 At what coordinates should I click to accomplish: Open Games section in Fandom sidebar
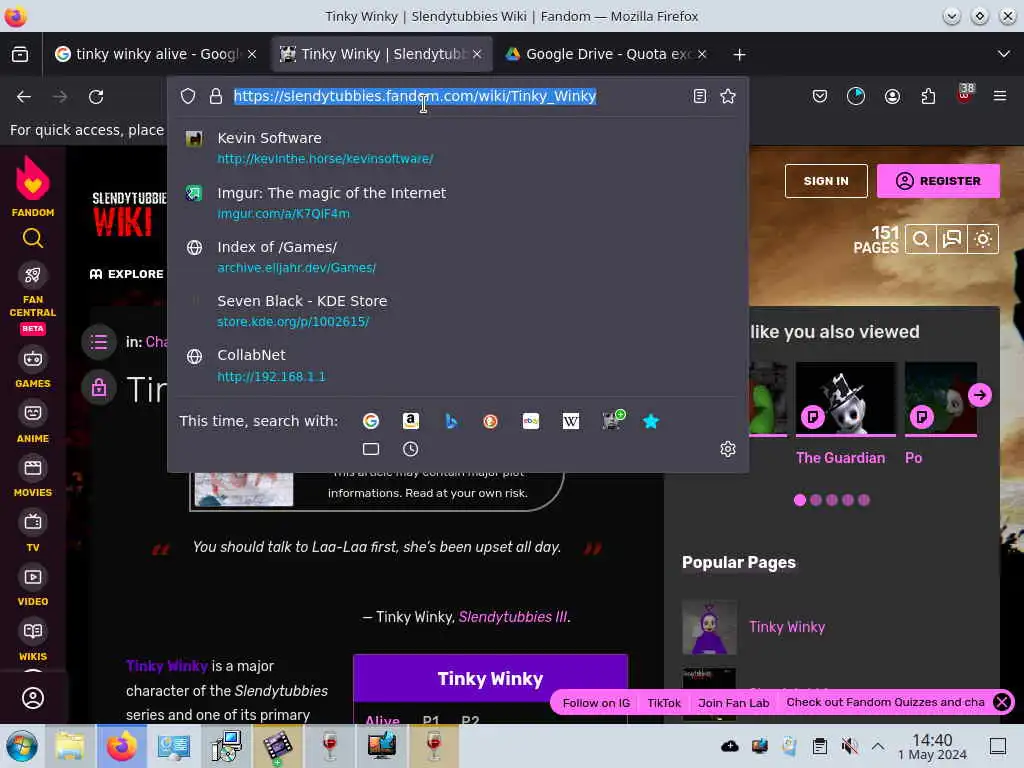[x=33, y=368]
